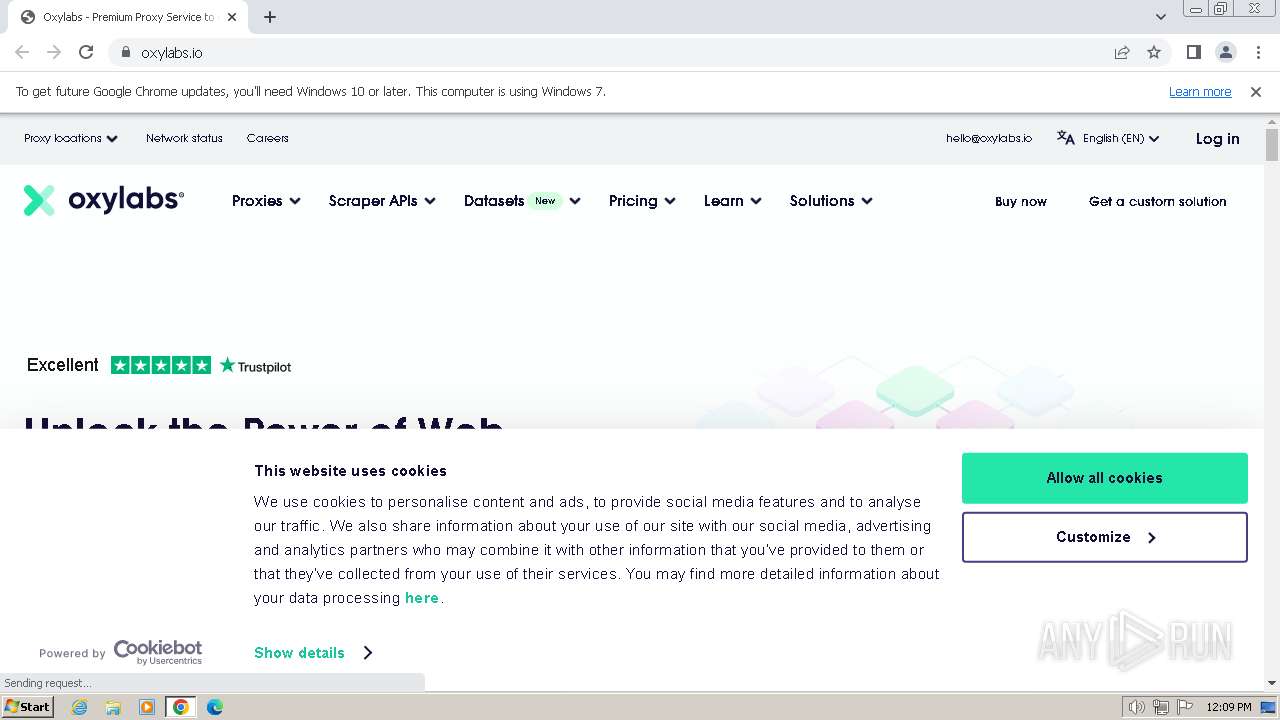Expand the Solutions menu
The height and width of the screenshot is (720, 1280).
pos(831,201)
